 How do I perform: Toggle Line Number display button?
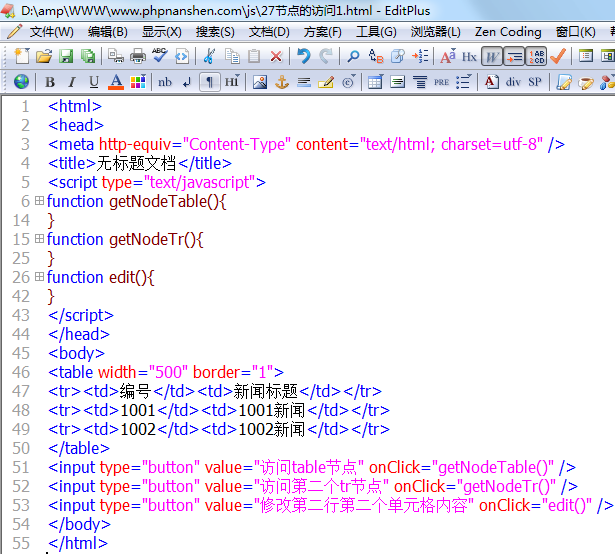[536, 57]
